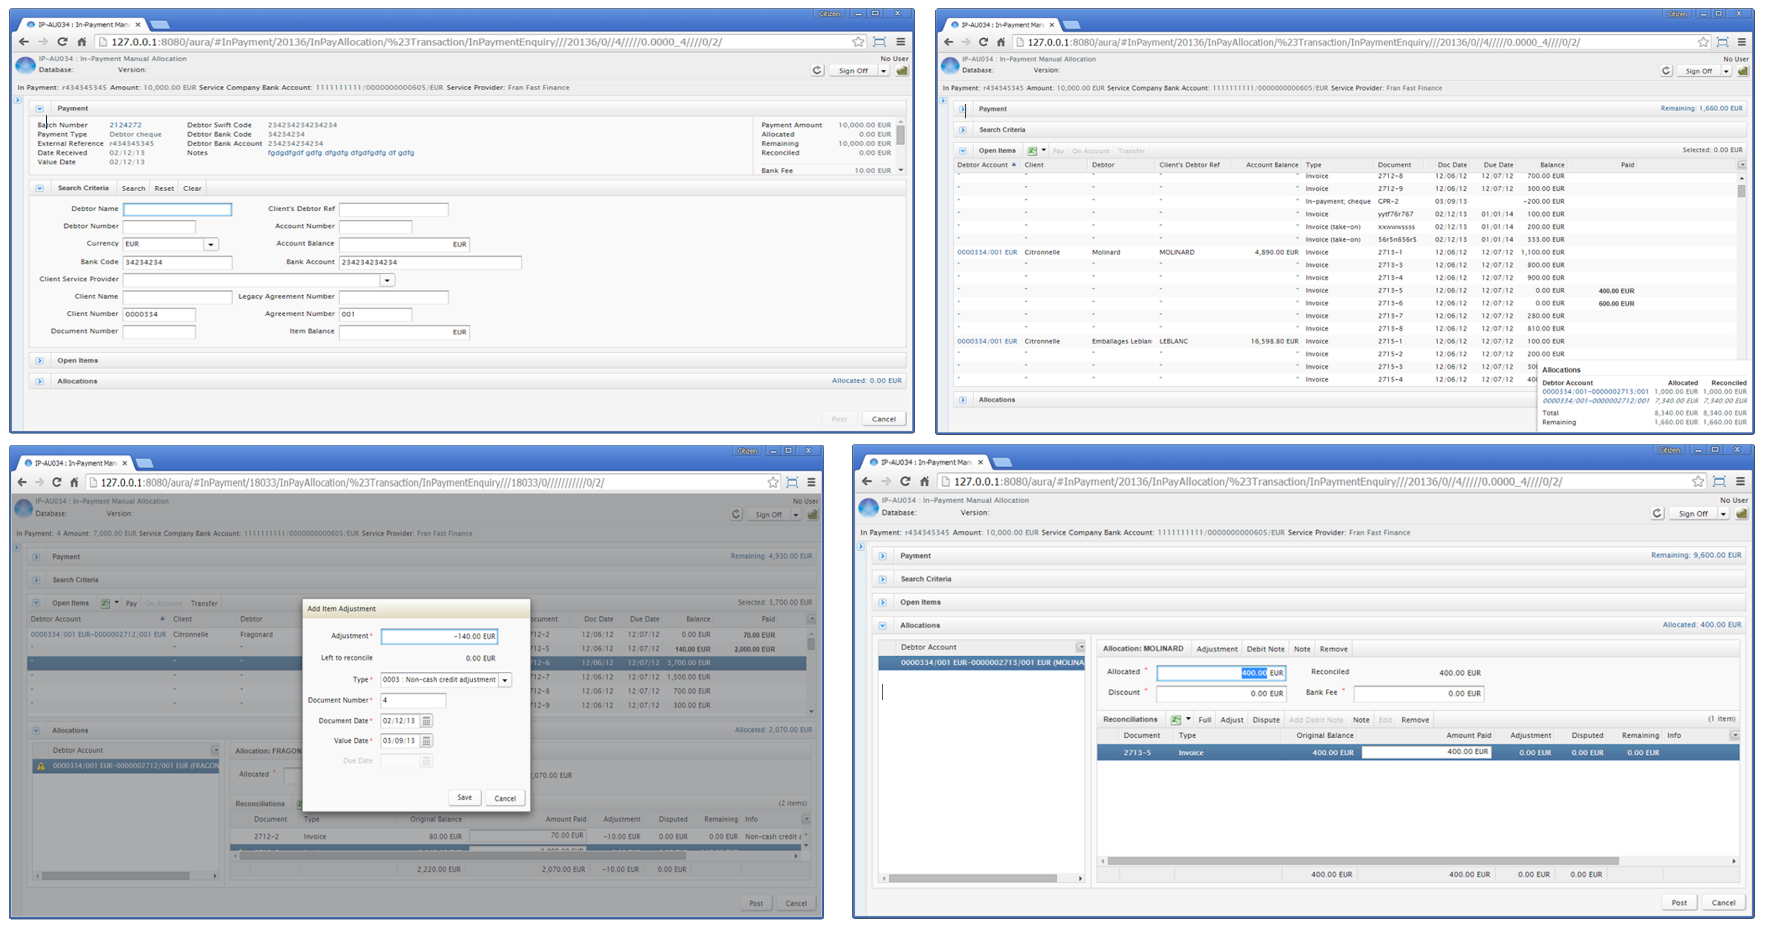Open the column menu icon at the end of the Reconciliations grid header
Viewport: 1765px width, 927px height.
coord(1734,735)
